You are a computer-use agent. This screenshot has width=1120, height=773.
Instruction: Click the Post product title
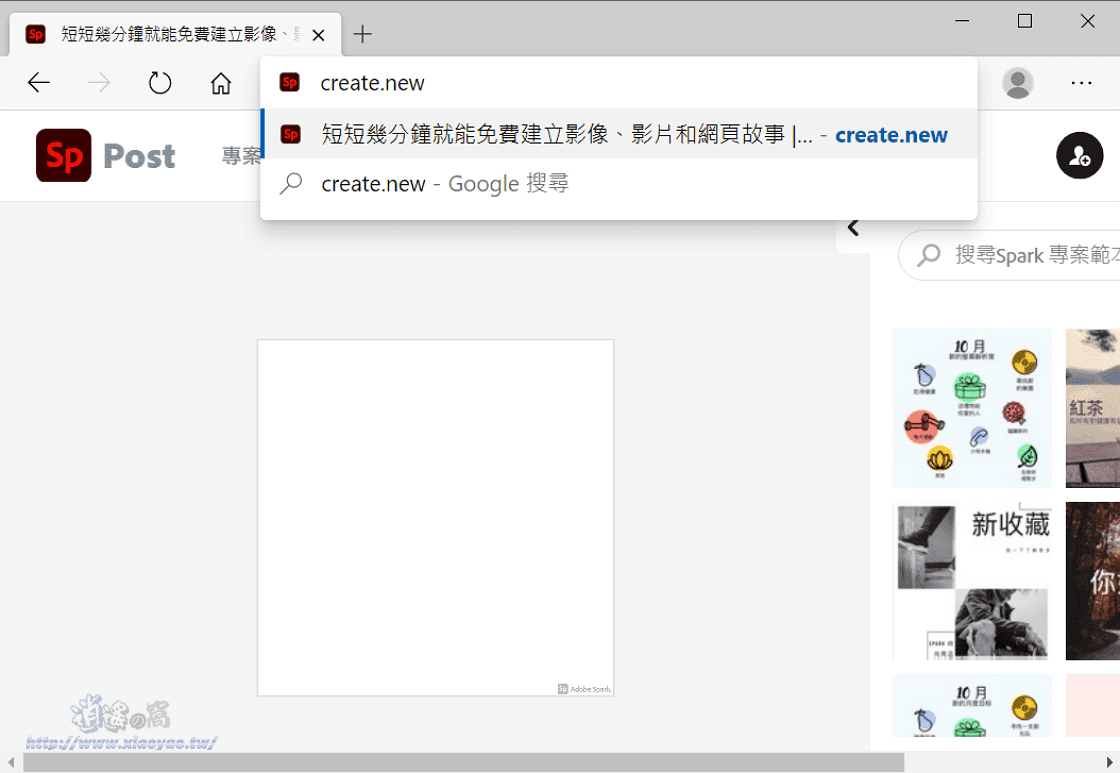point(139,156)
